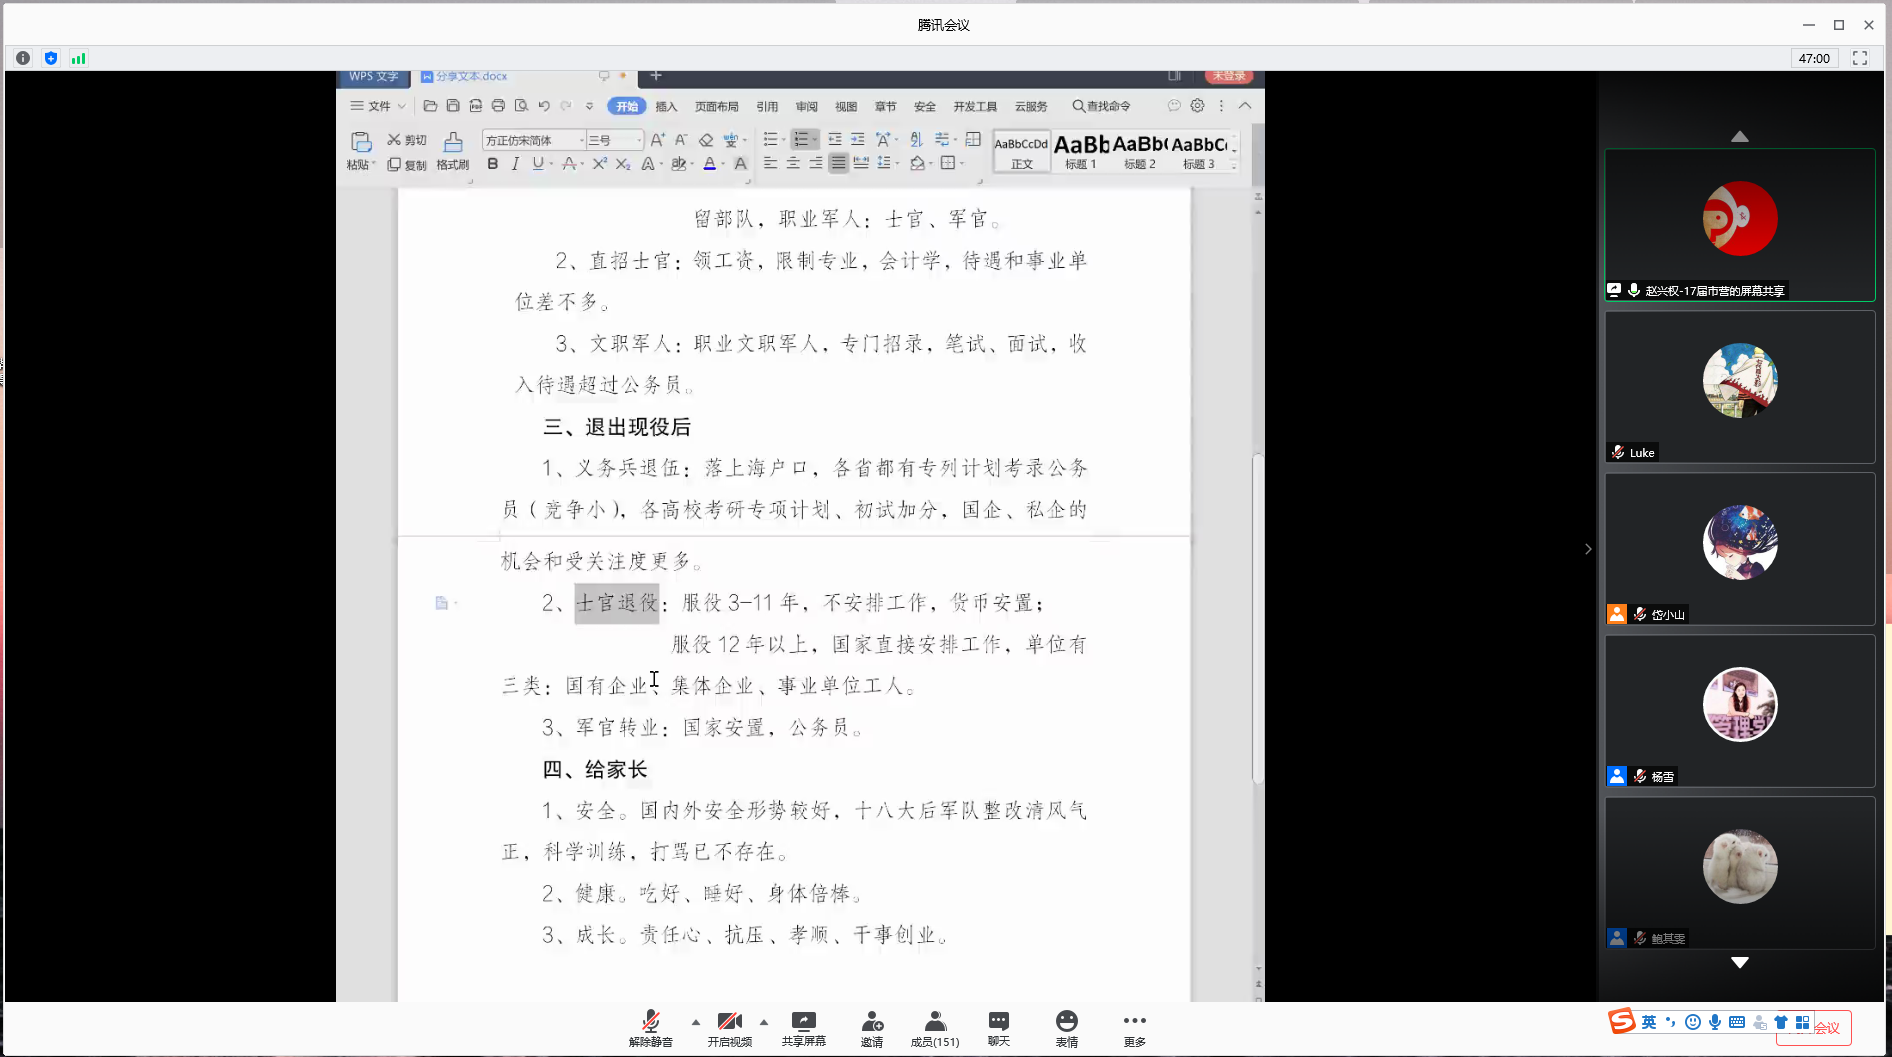The width and height of the screenshot is (1892, 1057).
Task: Expand video options arrow beside 开启视频
Action: [x=764, y=1022]
